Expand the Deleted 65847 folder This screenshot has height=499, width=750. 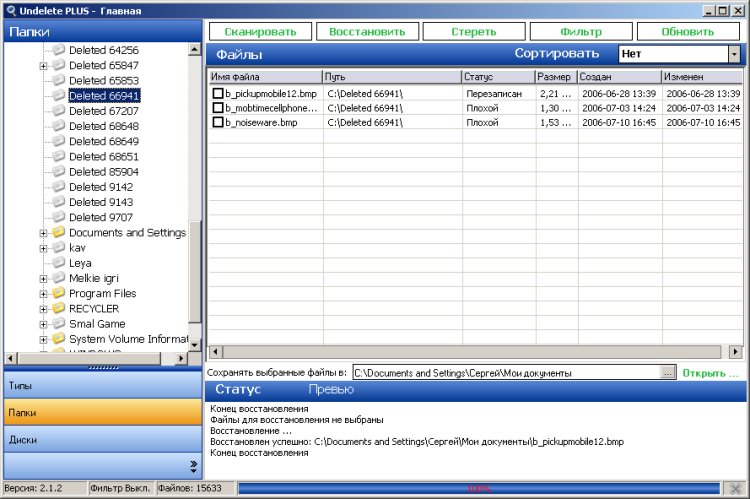click(x=44, y=66)
